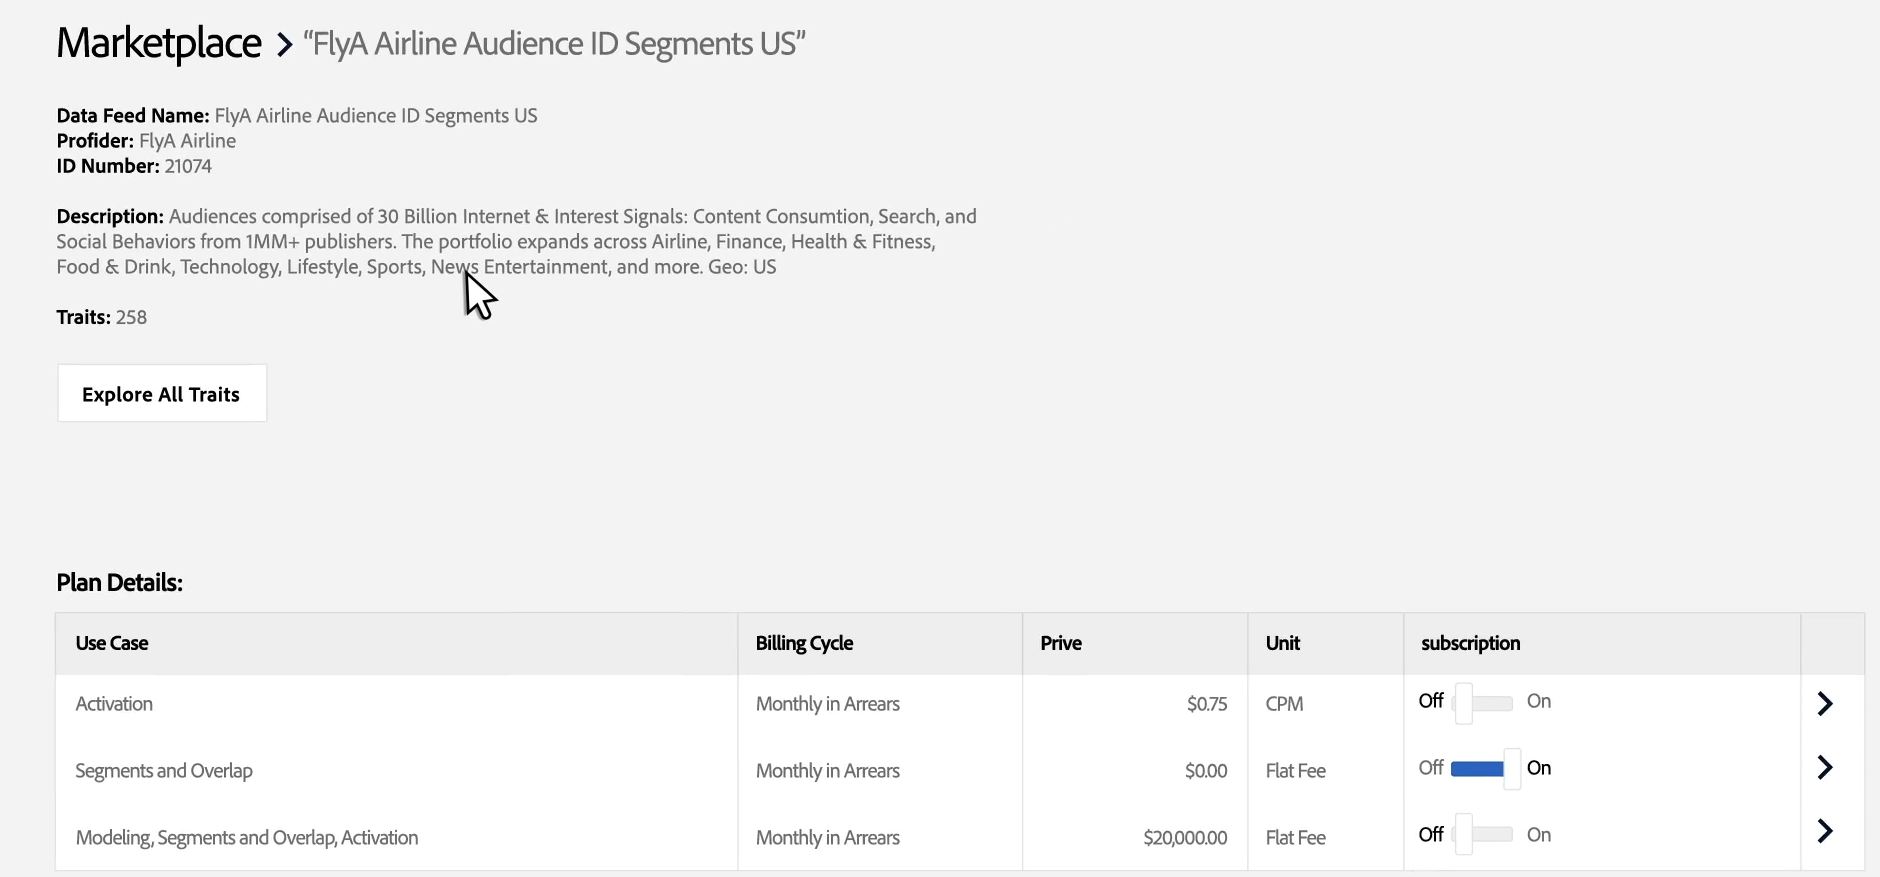This screenshot has width=1880, height=877.
Task: Open the $20,000.00 Modeling plan arrow
Action: (1825, 831)
